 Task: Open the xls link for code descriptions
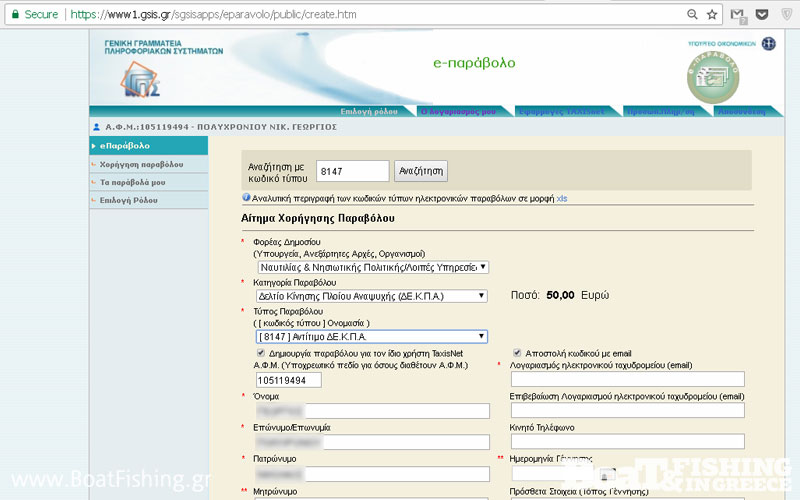tap(561, 198)
